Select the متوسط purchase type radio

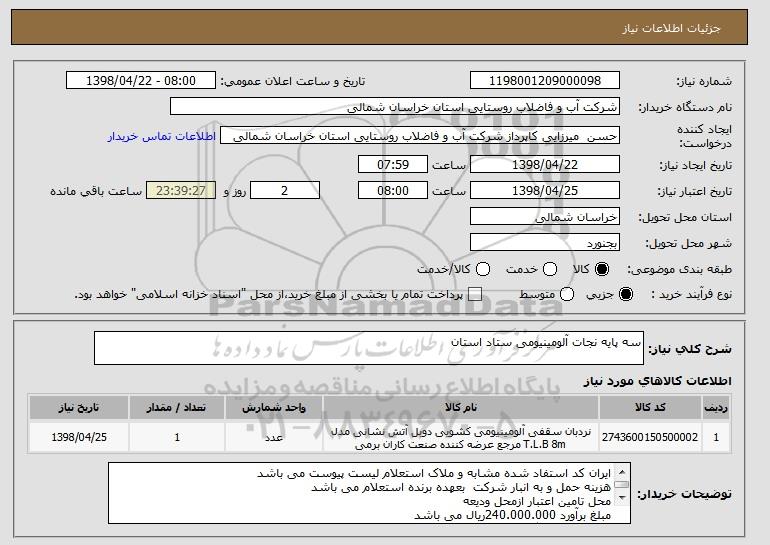coord(567,294)
